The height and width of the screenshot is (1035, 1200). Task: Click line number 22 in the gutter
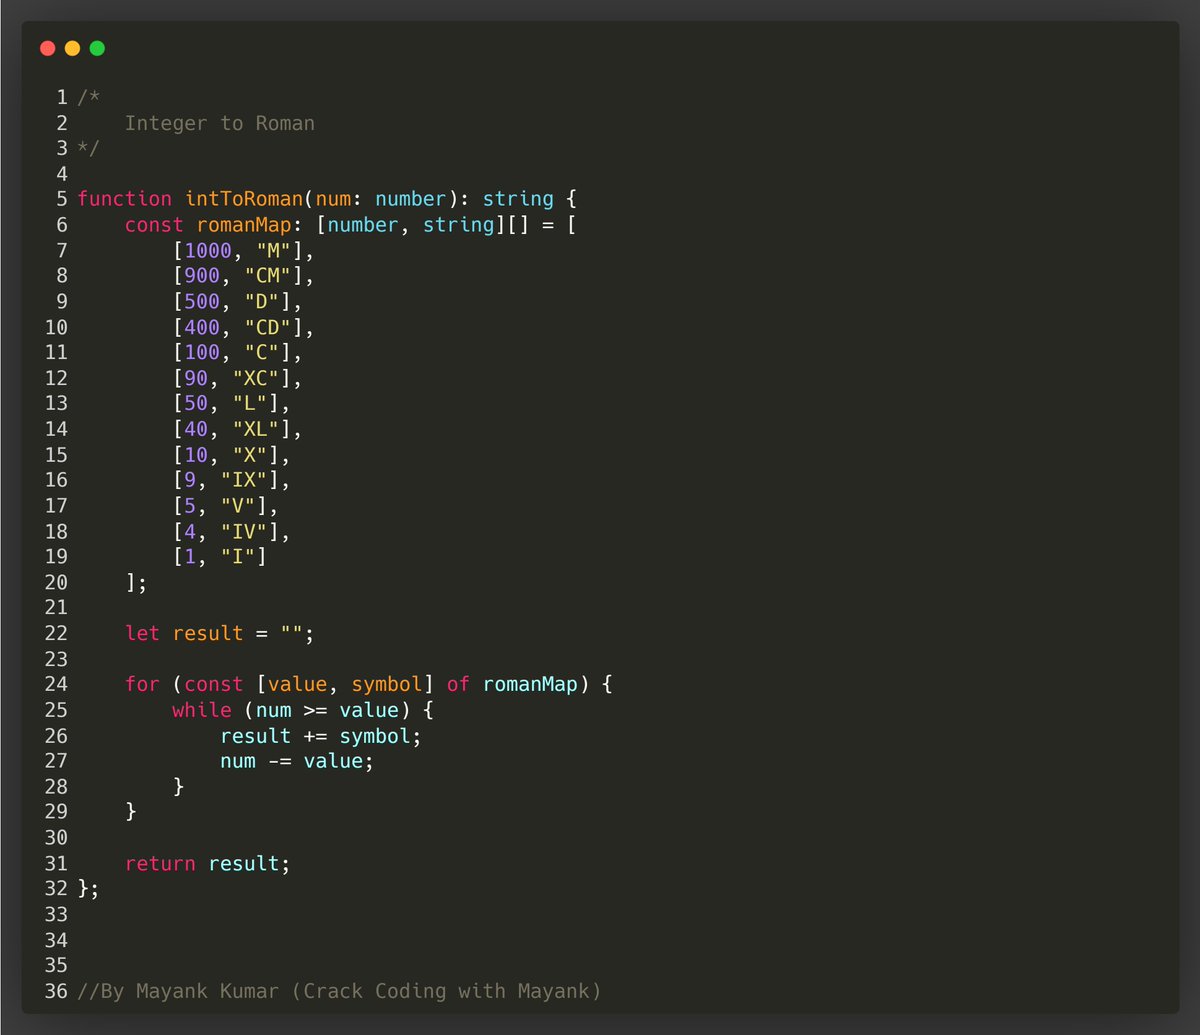tap(57, 633)
